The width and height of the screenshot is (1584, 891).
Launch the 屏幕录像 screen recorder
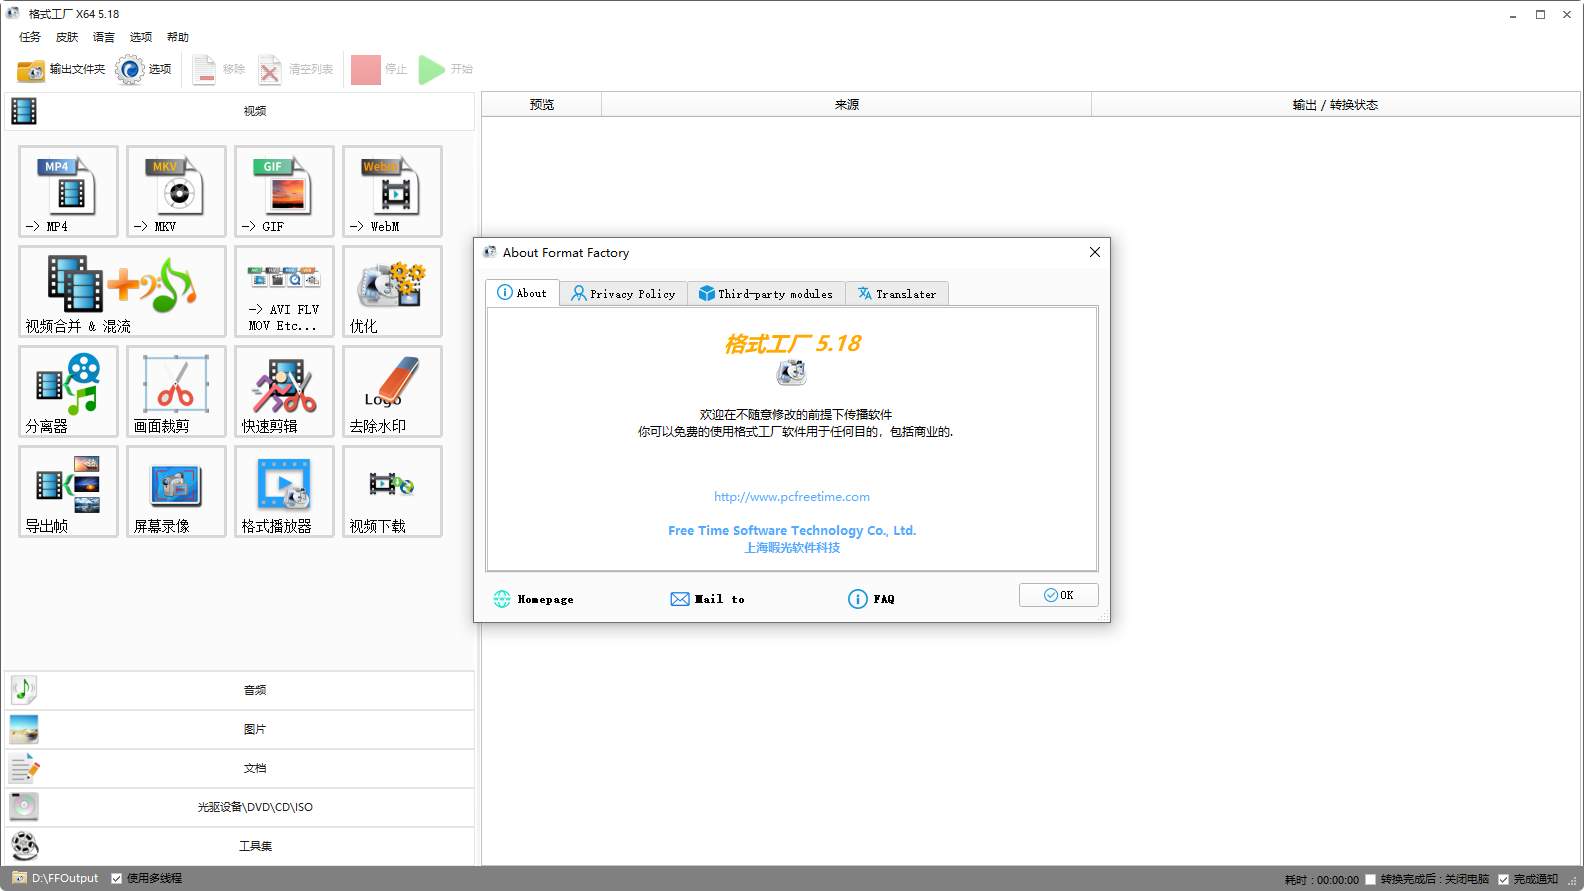(176, 491)
